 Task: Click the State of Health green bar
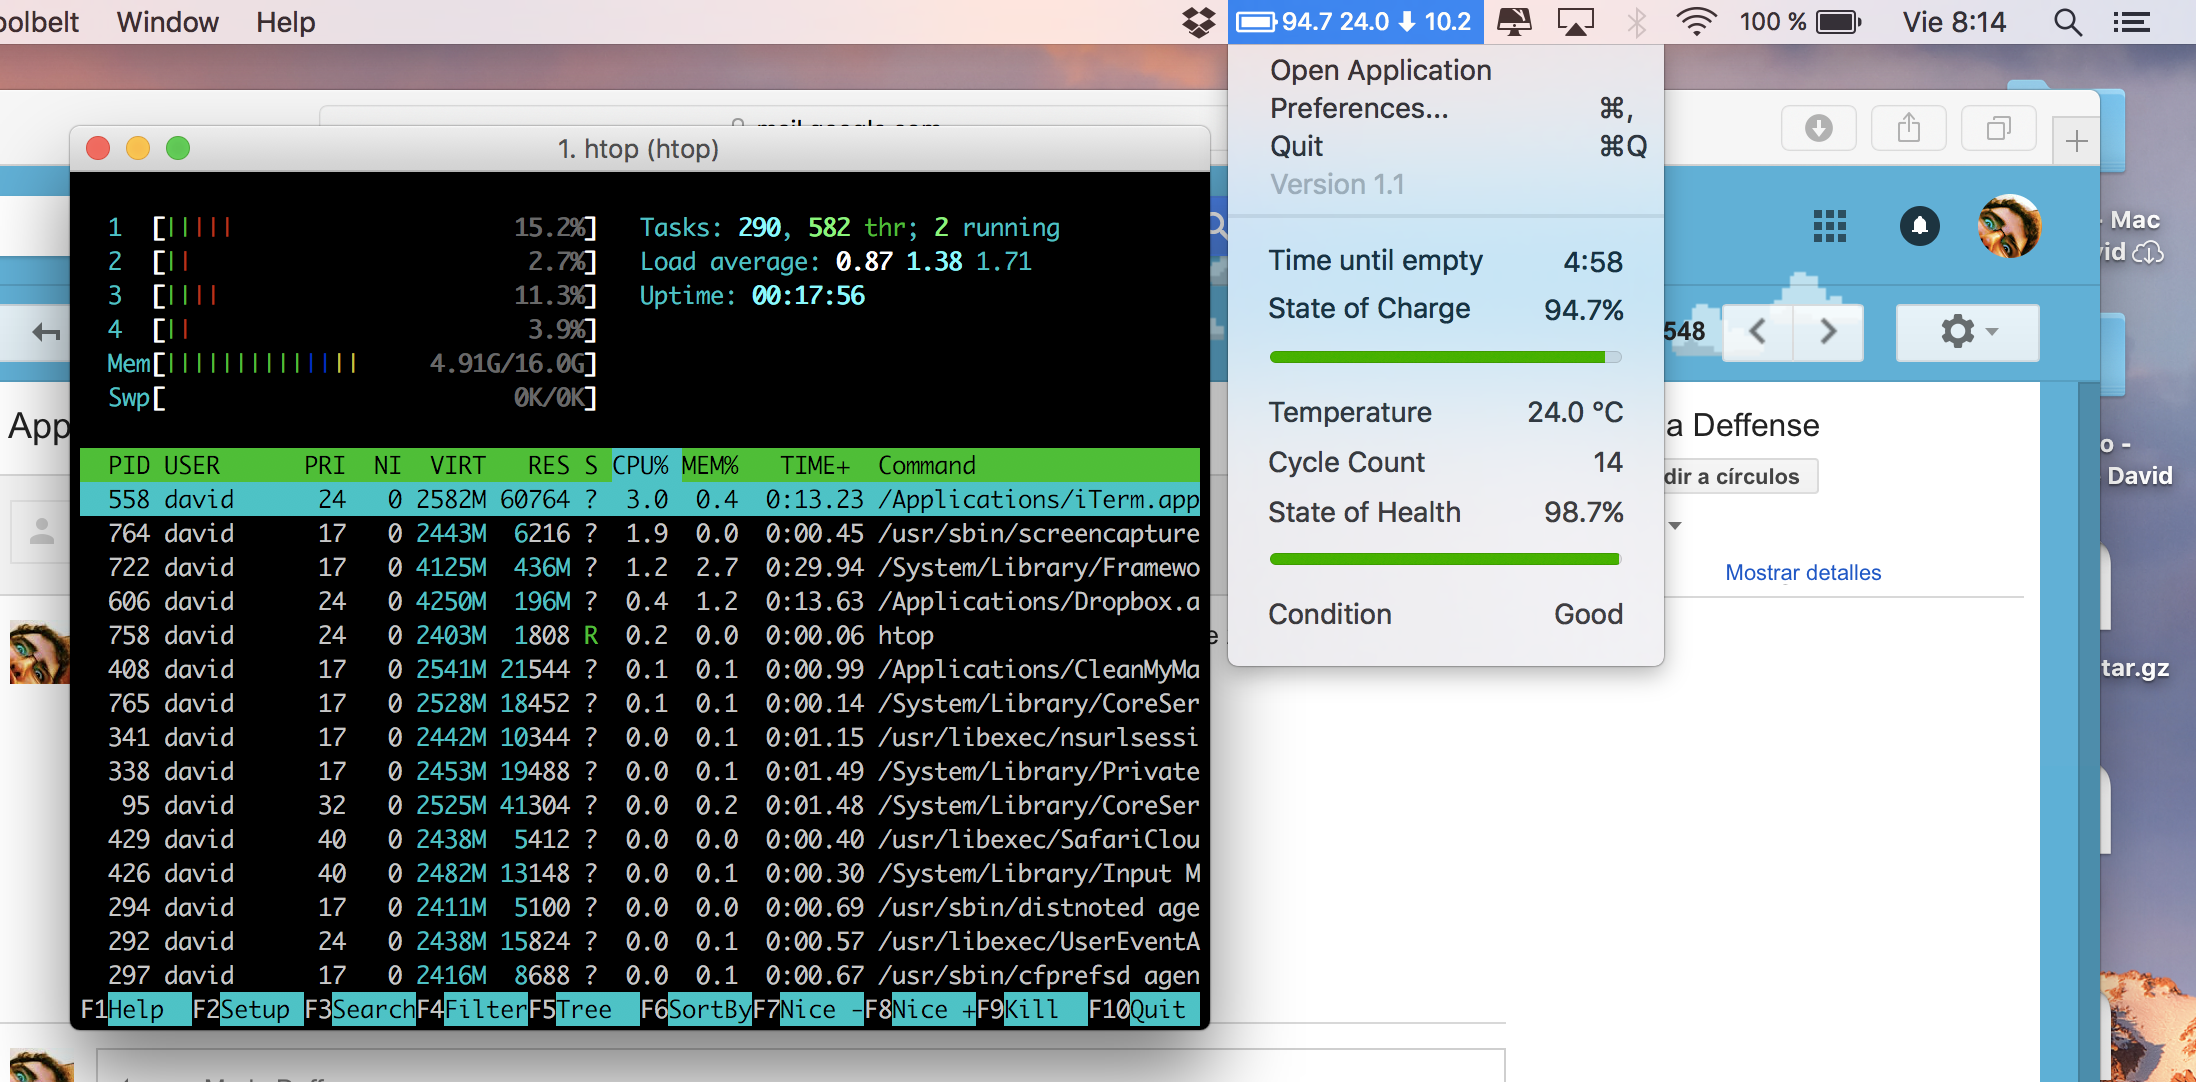pyautogui.click(x=1445, y=559)
